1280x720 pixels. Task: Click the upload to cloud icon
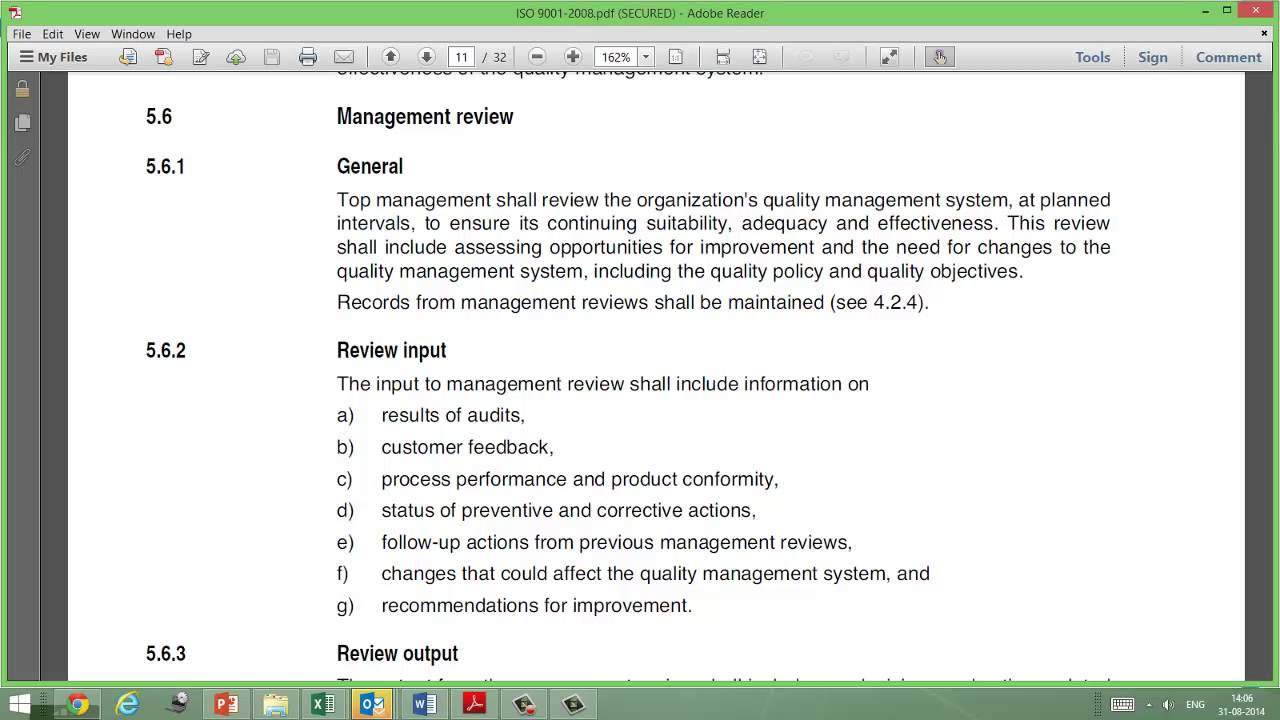[x=236, y=57]
